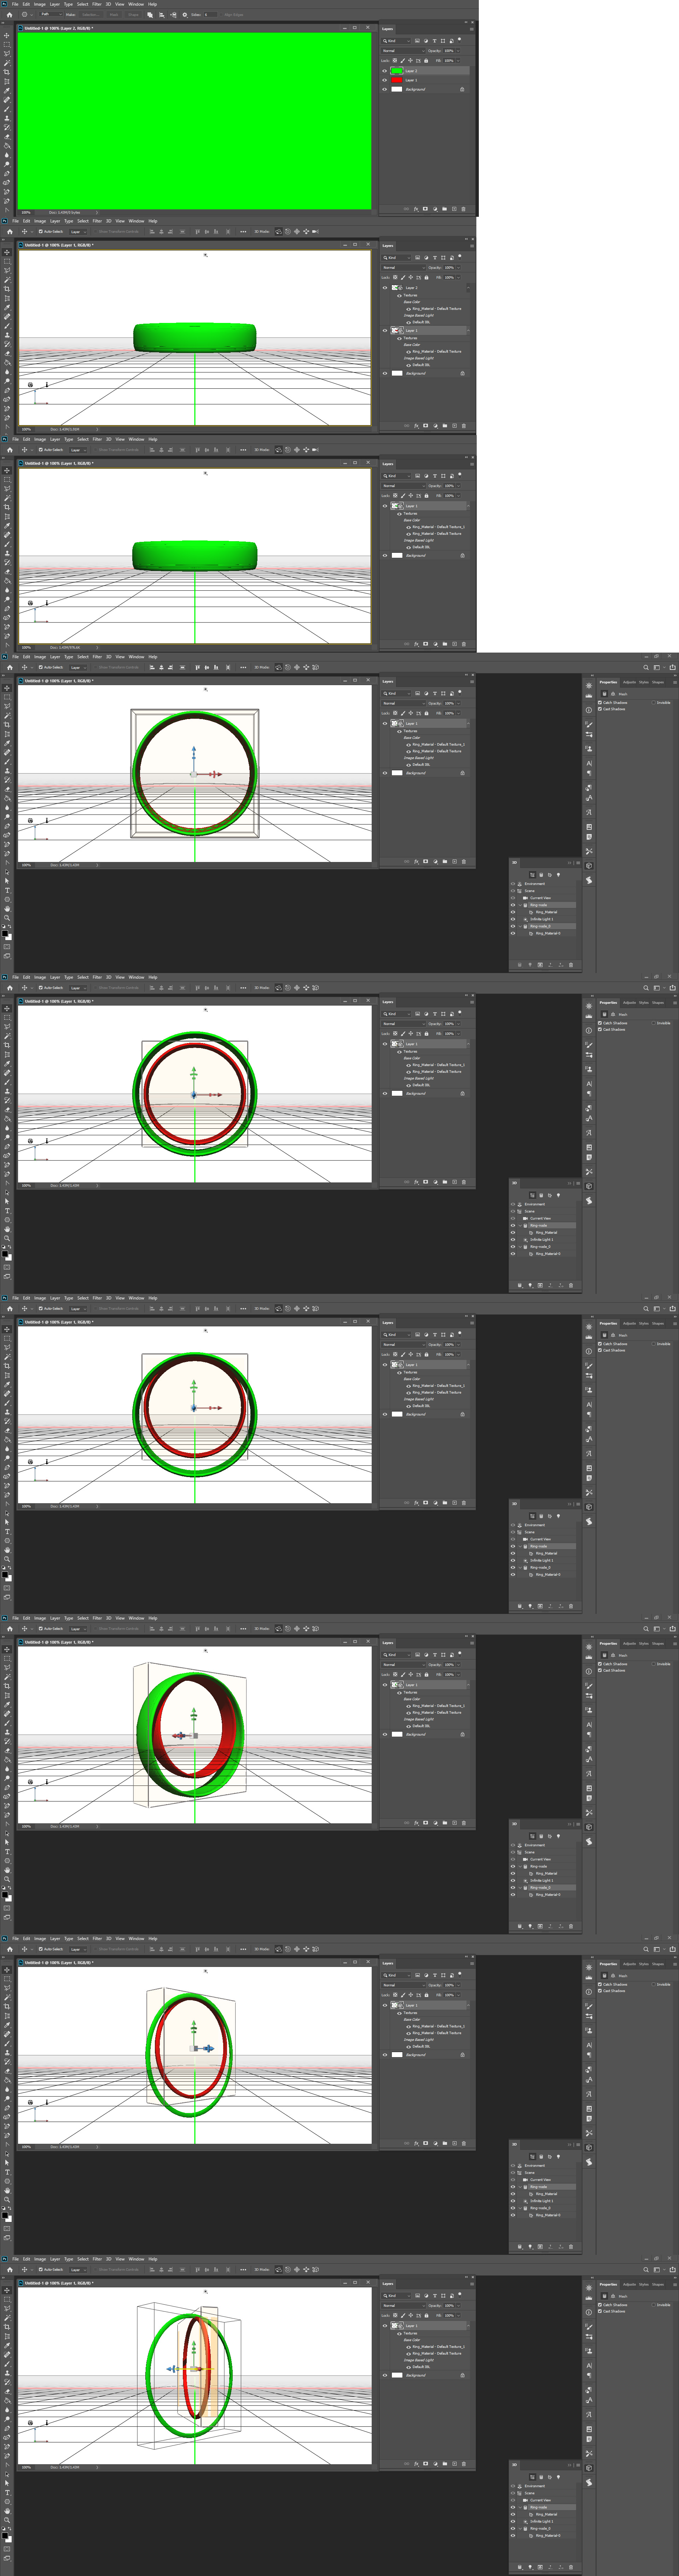Click the path operations icon beside Shape
Image resolution: width=679 pixels, height=2576 pixels.
[150, 15]
